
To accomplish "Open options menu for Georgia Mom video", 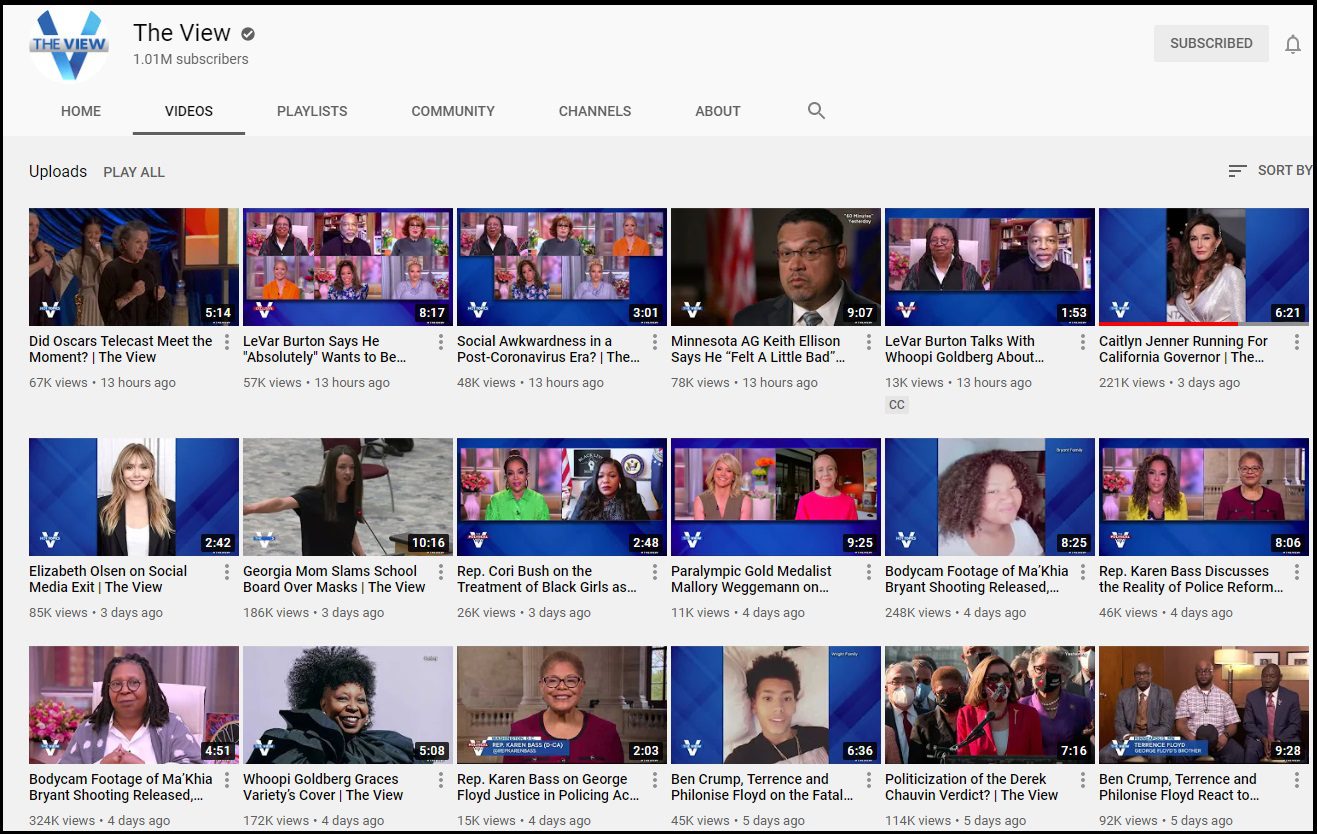I will [x=441, y=572].
